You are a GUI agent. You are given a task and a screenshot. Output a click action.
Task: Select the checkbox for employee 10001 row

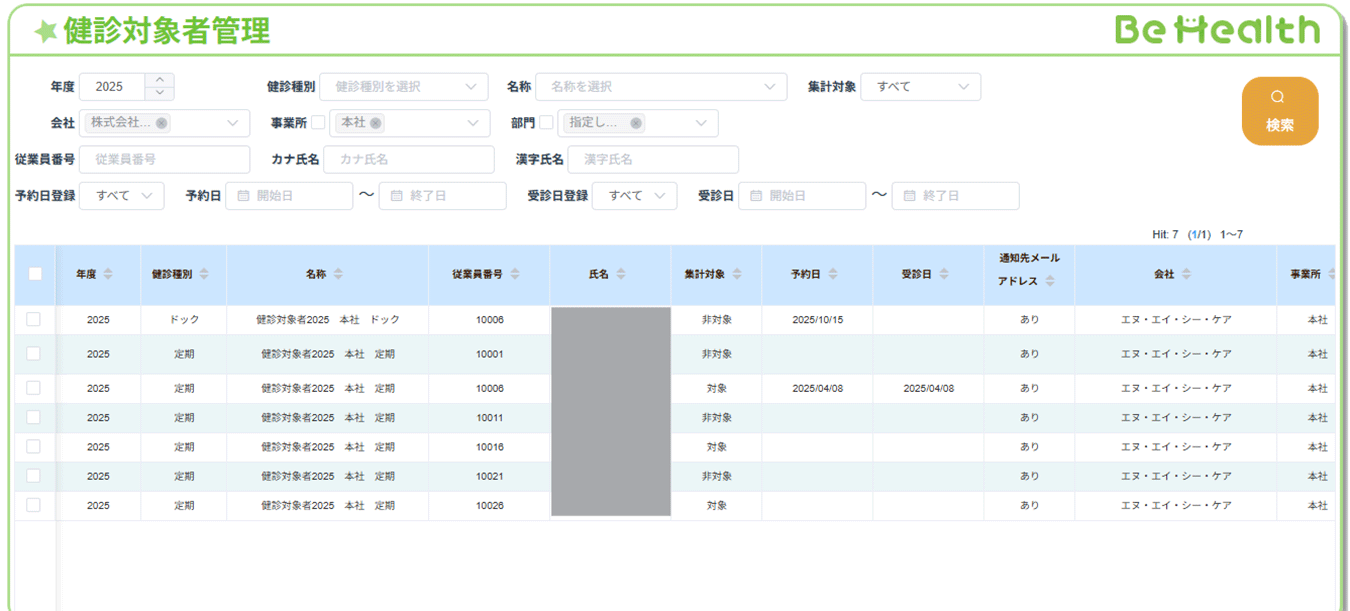[34, 354]
